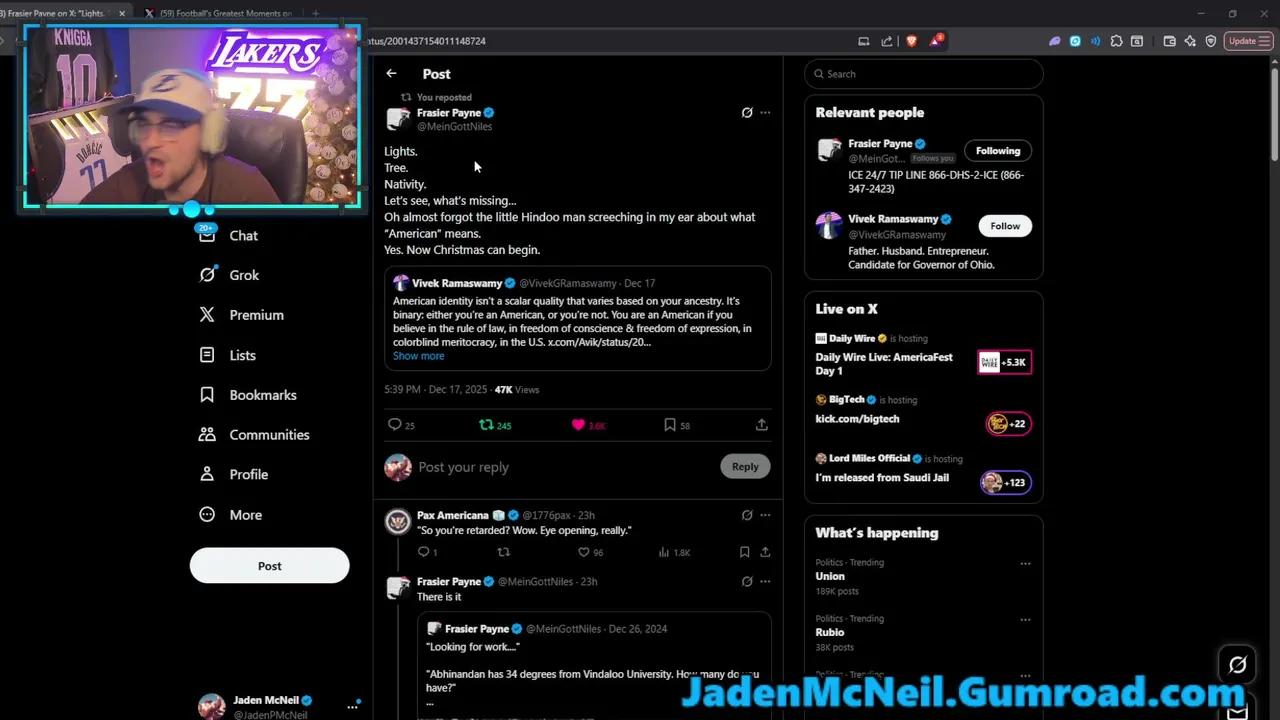Open options for Union trend
This screenshot has width=1280, height=720.
[1025, 563]
